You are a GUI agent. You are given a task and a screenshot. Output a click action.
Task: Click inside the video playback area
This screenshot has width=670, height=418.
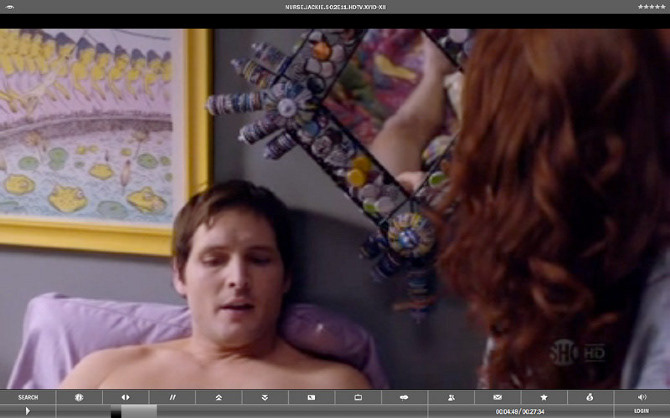click(x=335, y=209)
